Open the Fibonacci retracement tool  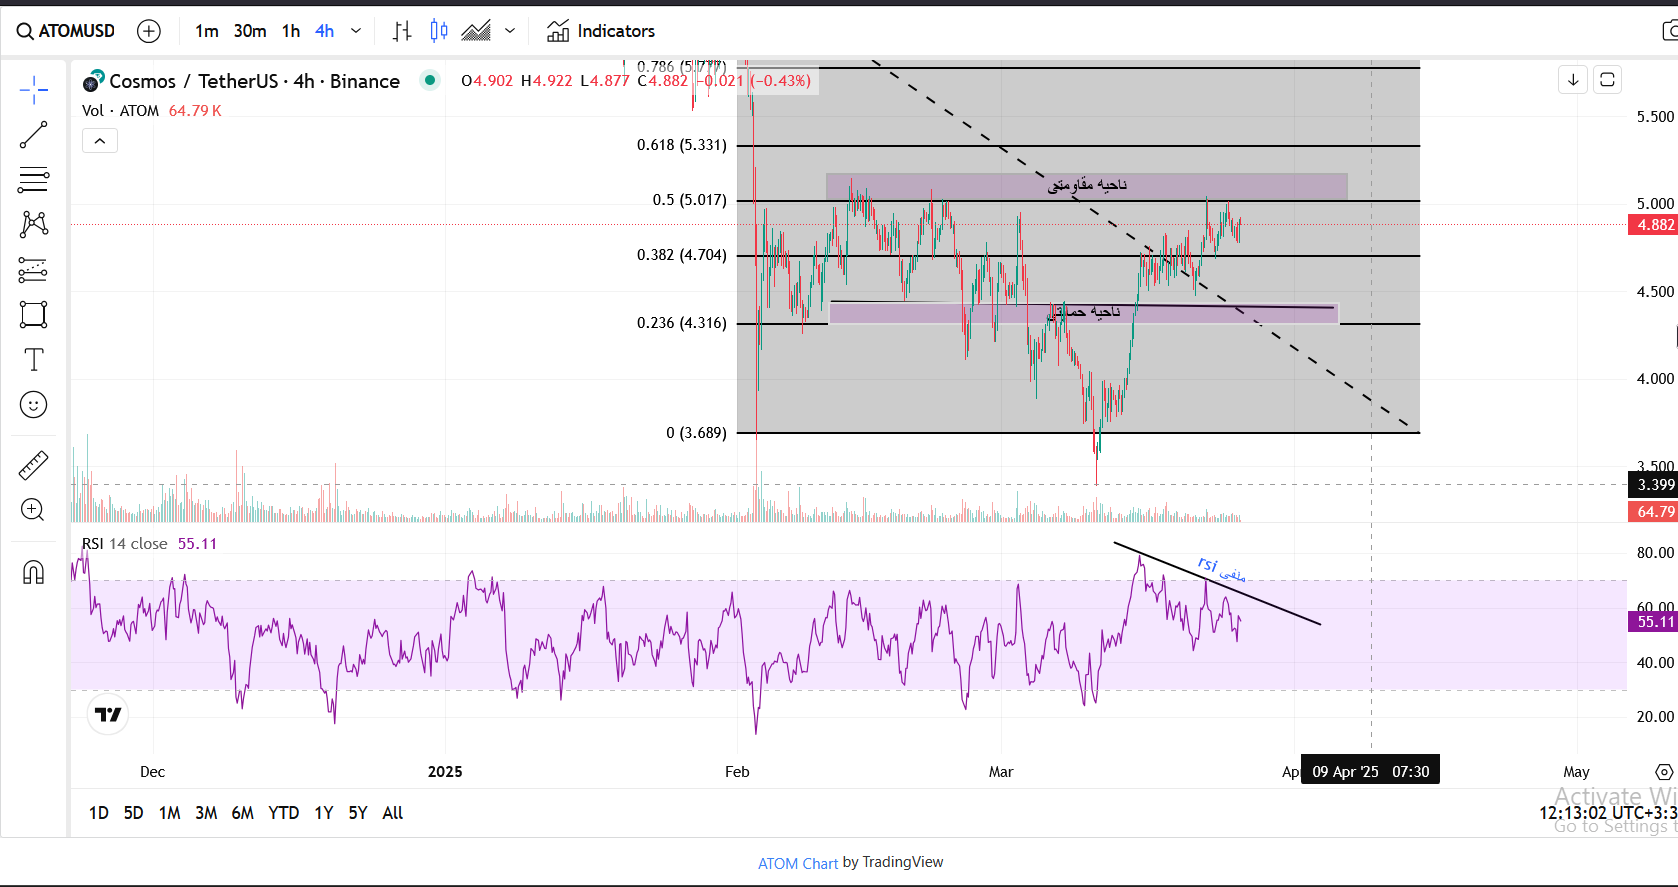33,180
